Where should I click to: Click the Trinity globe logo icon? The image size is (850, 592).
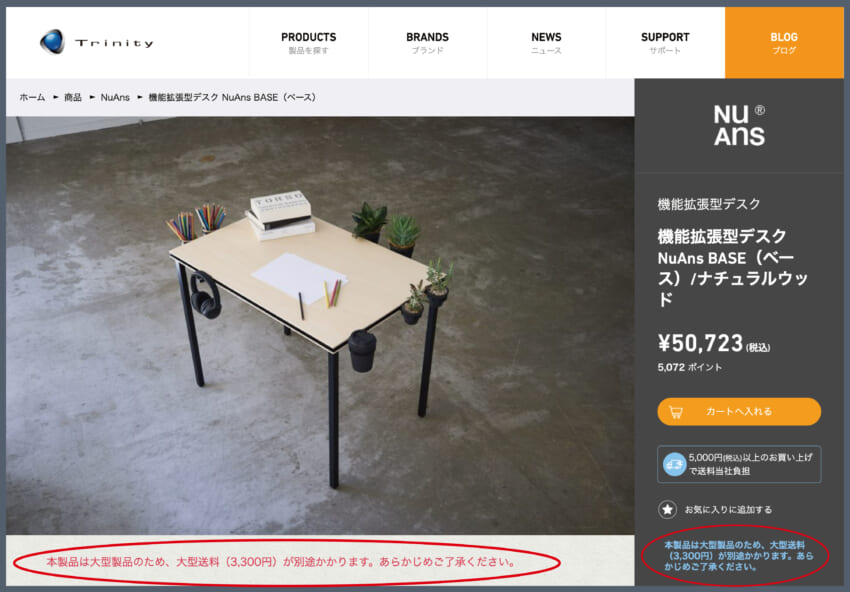coord(52,42)
